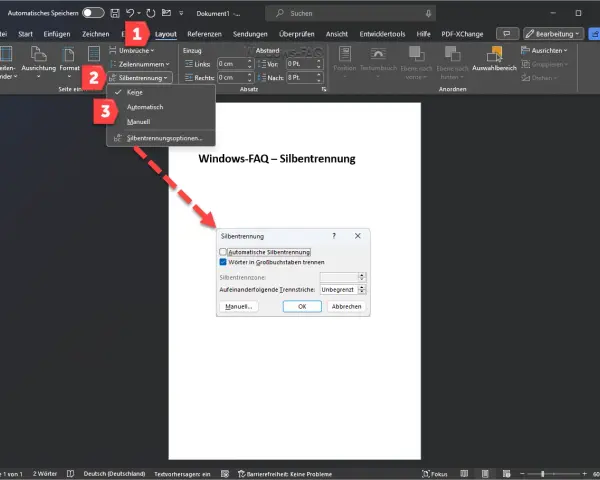Click the 2 Wörter word count
Screen dimensions: 600x480
tap(45, 474)
